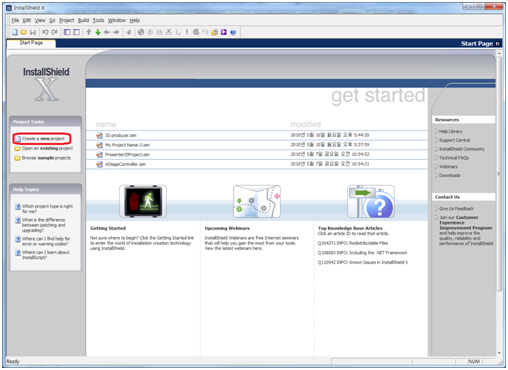The width and height of the screenshot is (508, 370).
Task: Click the Help Library resource link
Action: tap(451, 131)
